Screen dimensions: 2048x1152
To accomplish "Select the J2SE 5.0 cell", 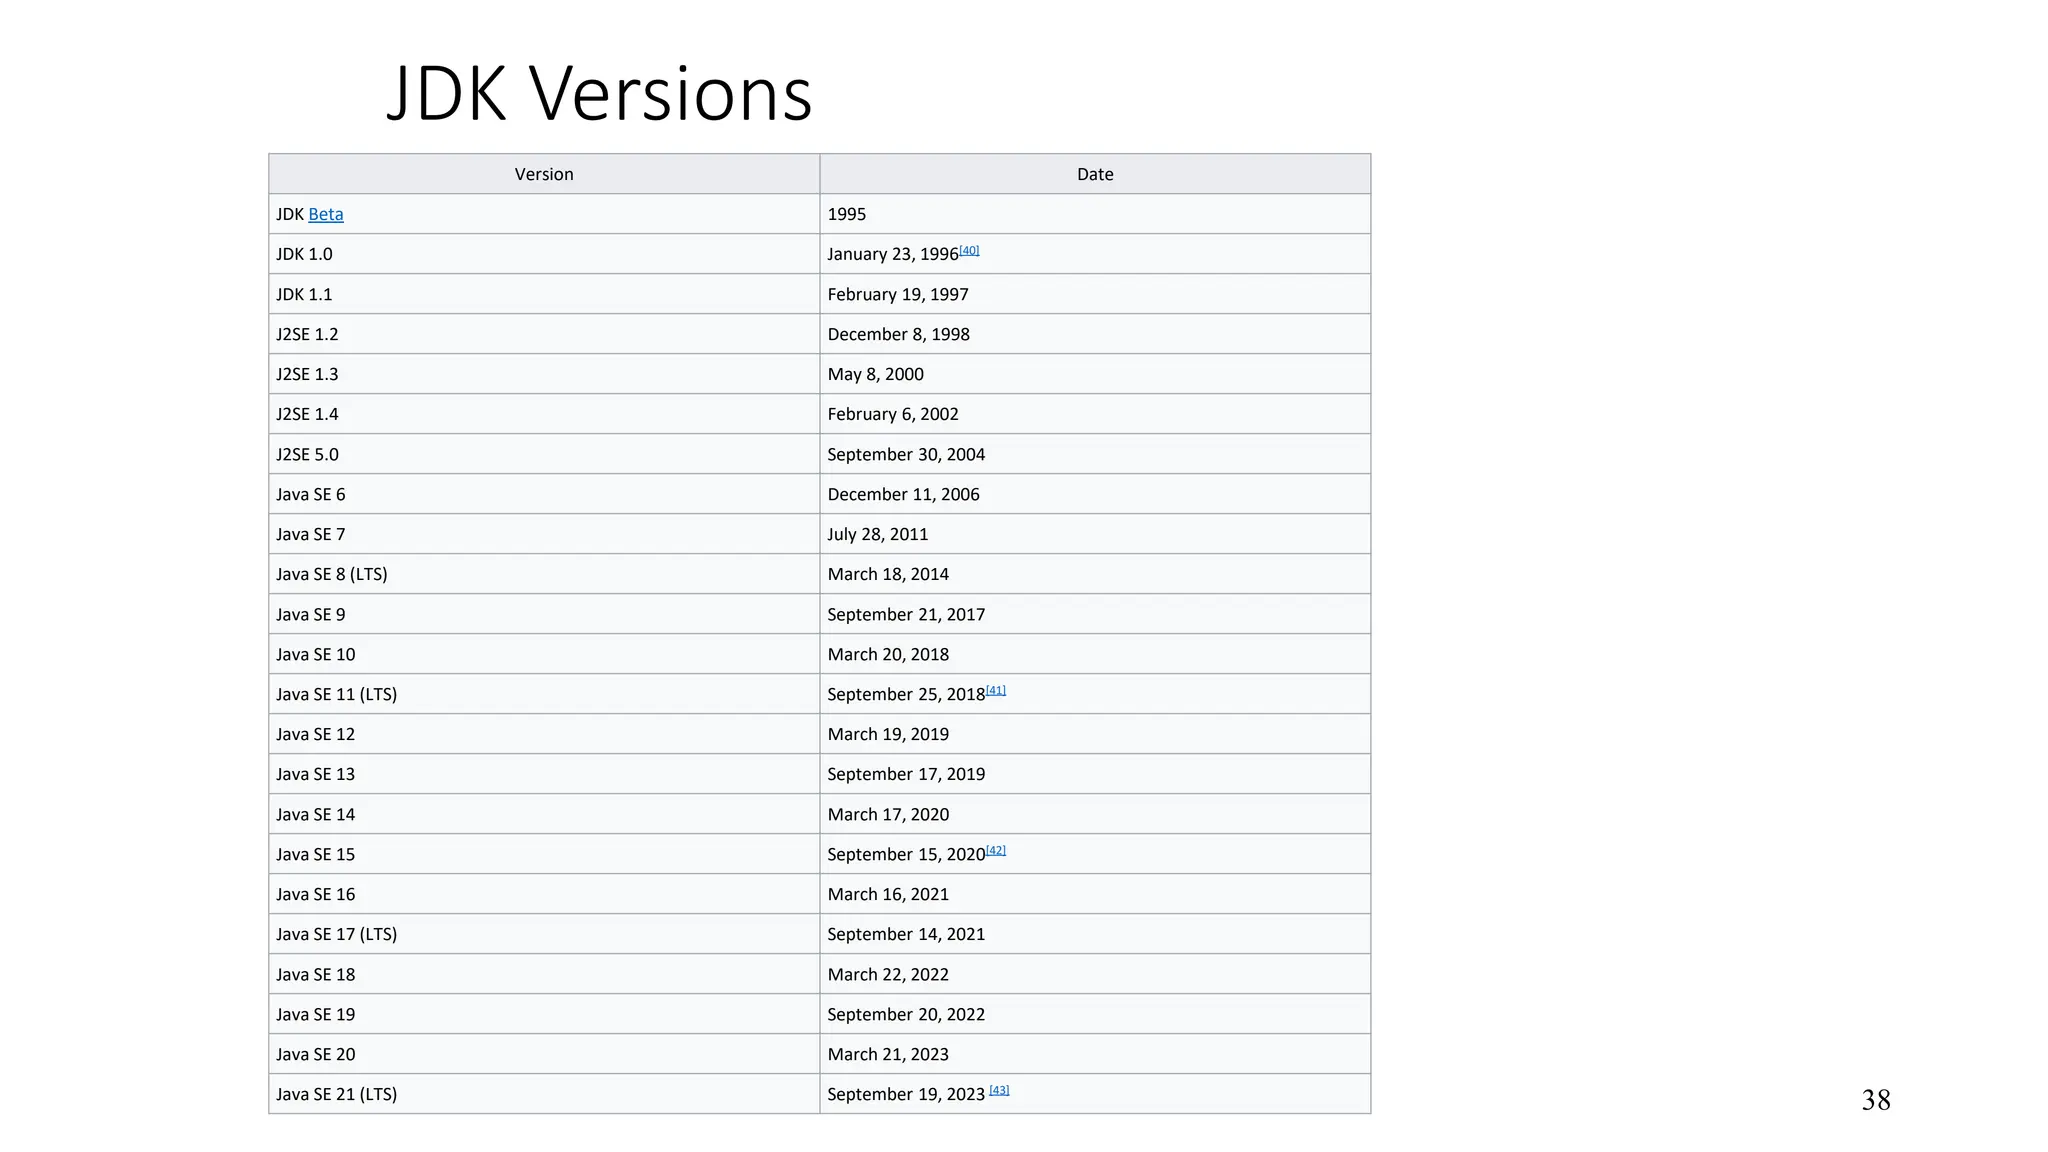I will (x=544, y=454).
